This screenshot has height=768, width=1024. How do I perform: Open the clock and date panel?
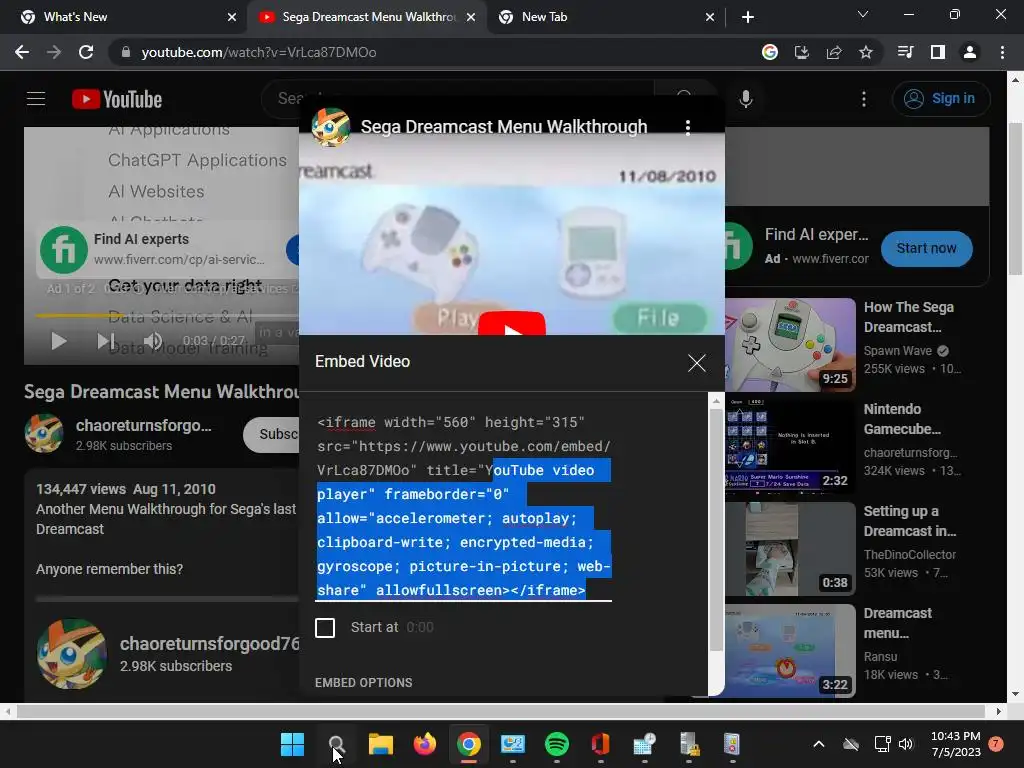[x=955, y=744]
